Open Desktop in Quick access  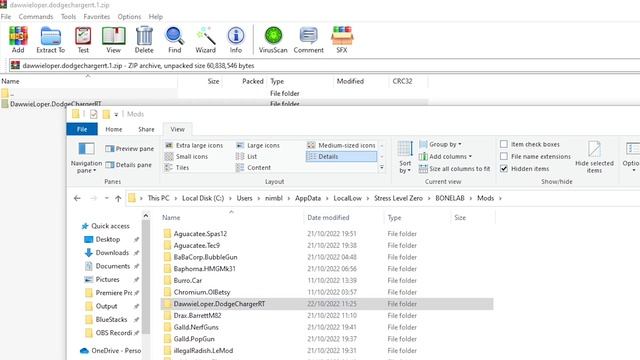(x=108, y=239)
